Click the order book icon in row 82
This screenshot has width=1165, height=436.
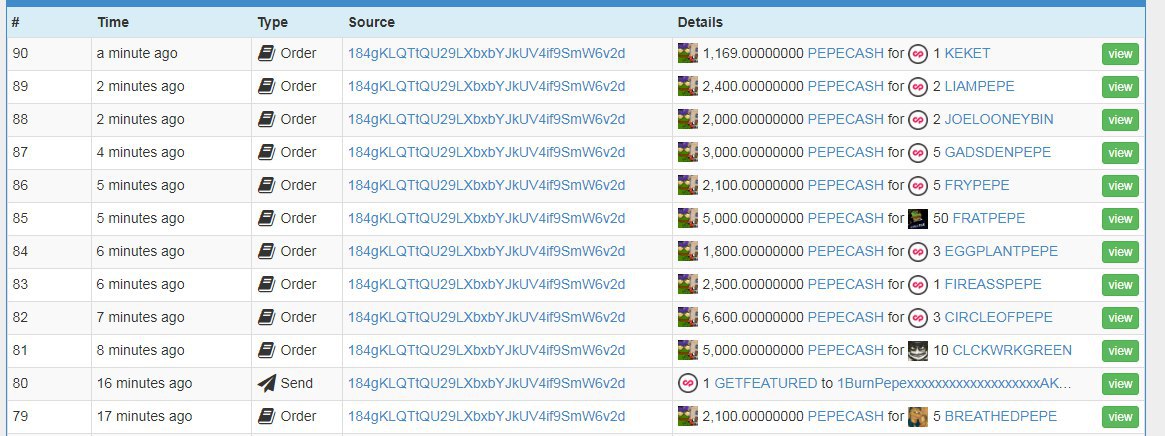pos(267,317)
